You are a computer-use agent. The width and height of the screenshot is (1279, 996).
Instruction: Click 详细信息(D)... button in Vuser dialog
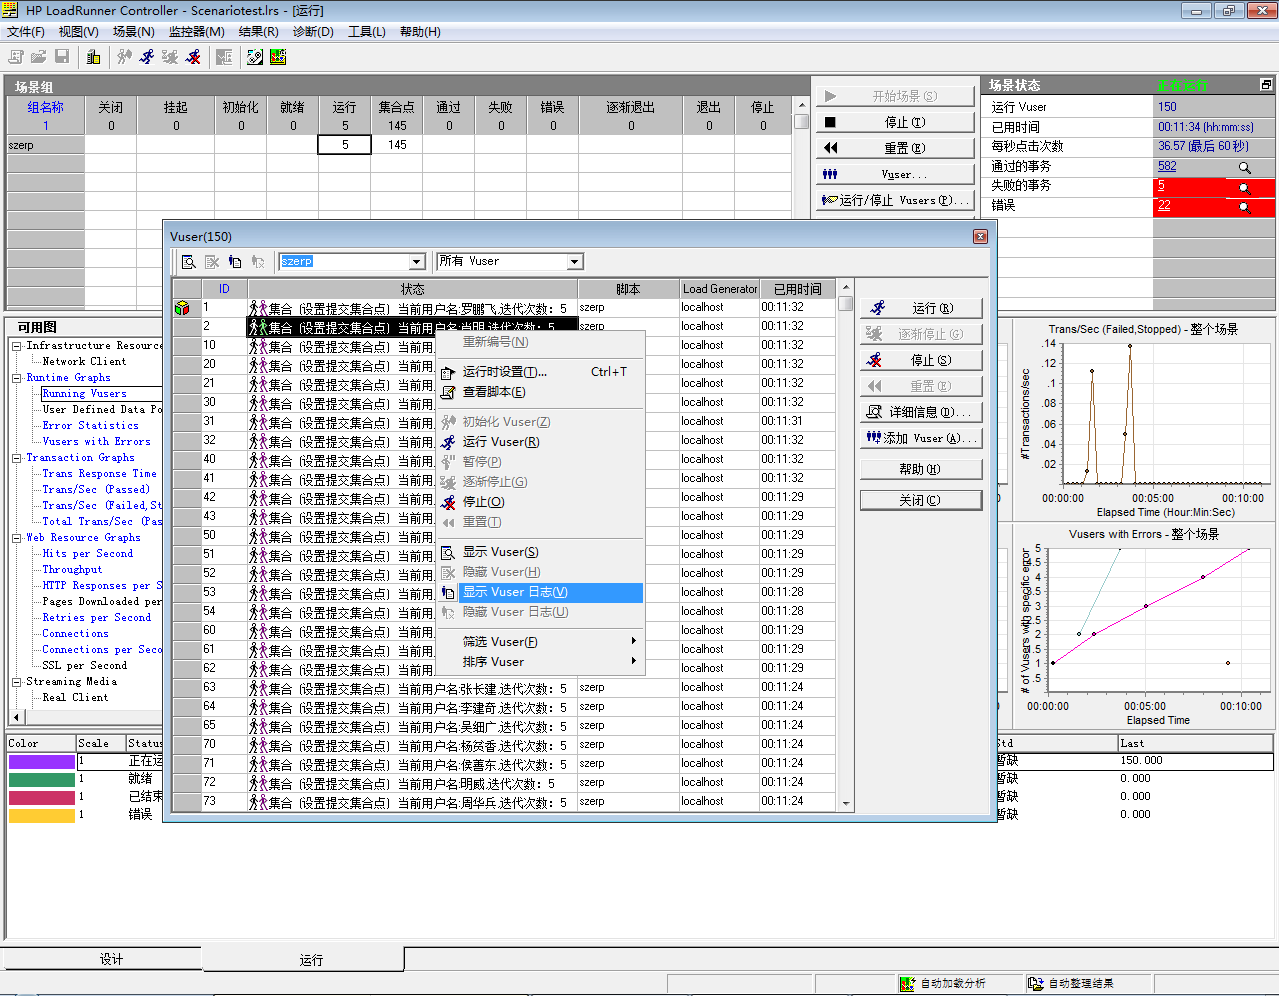921,412
